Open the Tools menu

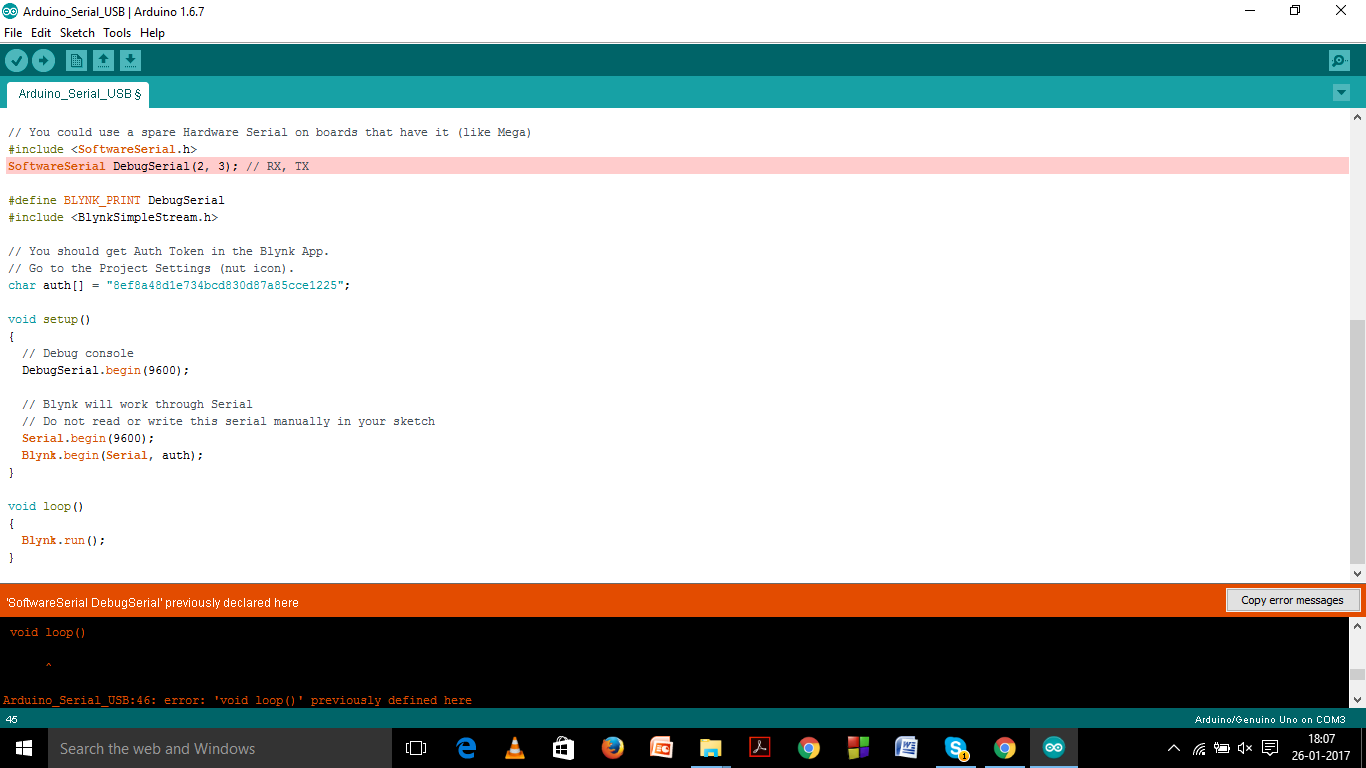(x=117, y=33)
